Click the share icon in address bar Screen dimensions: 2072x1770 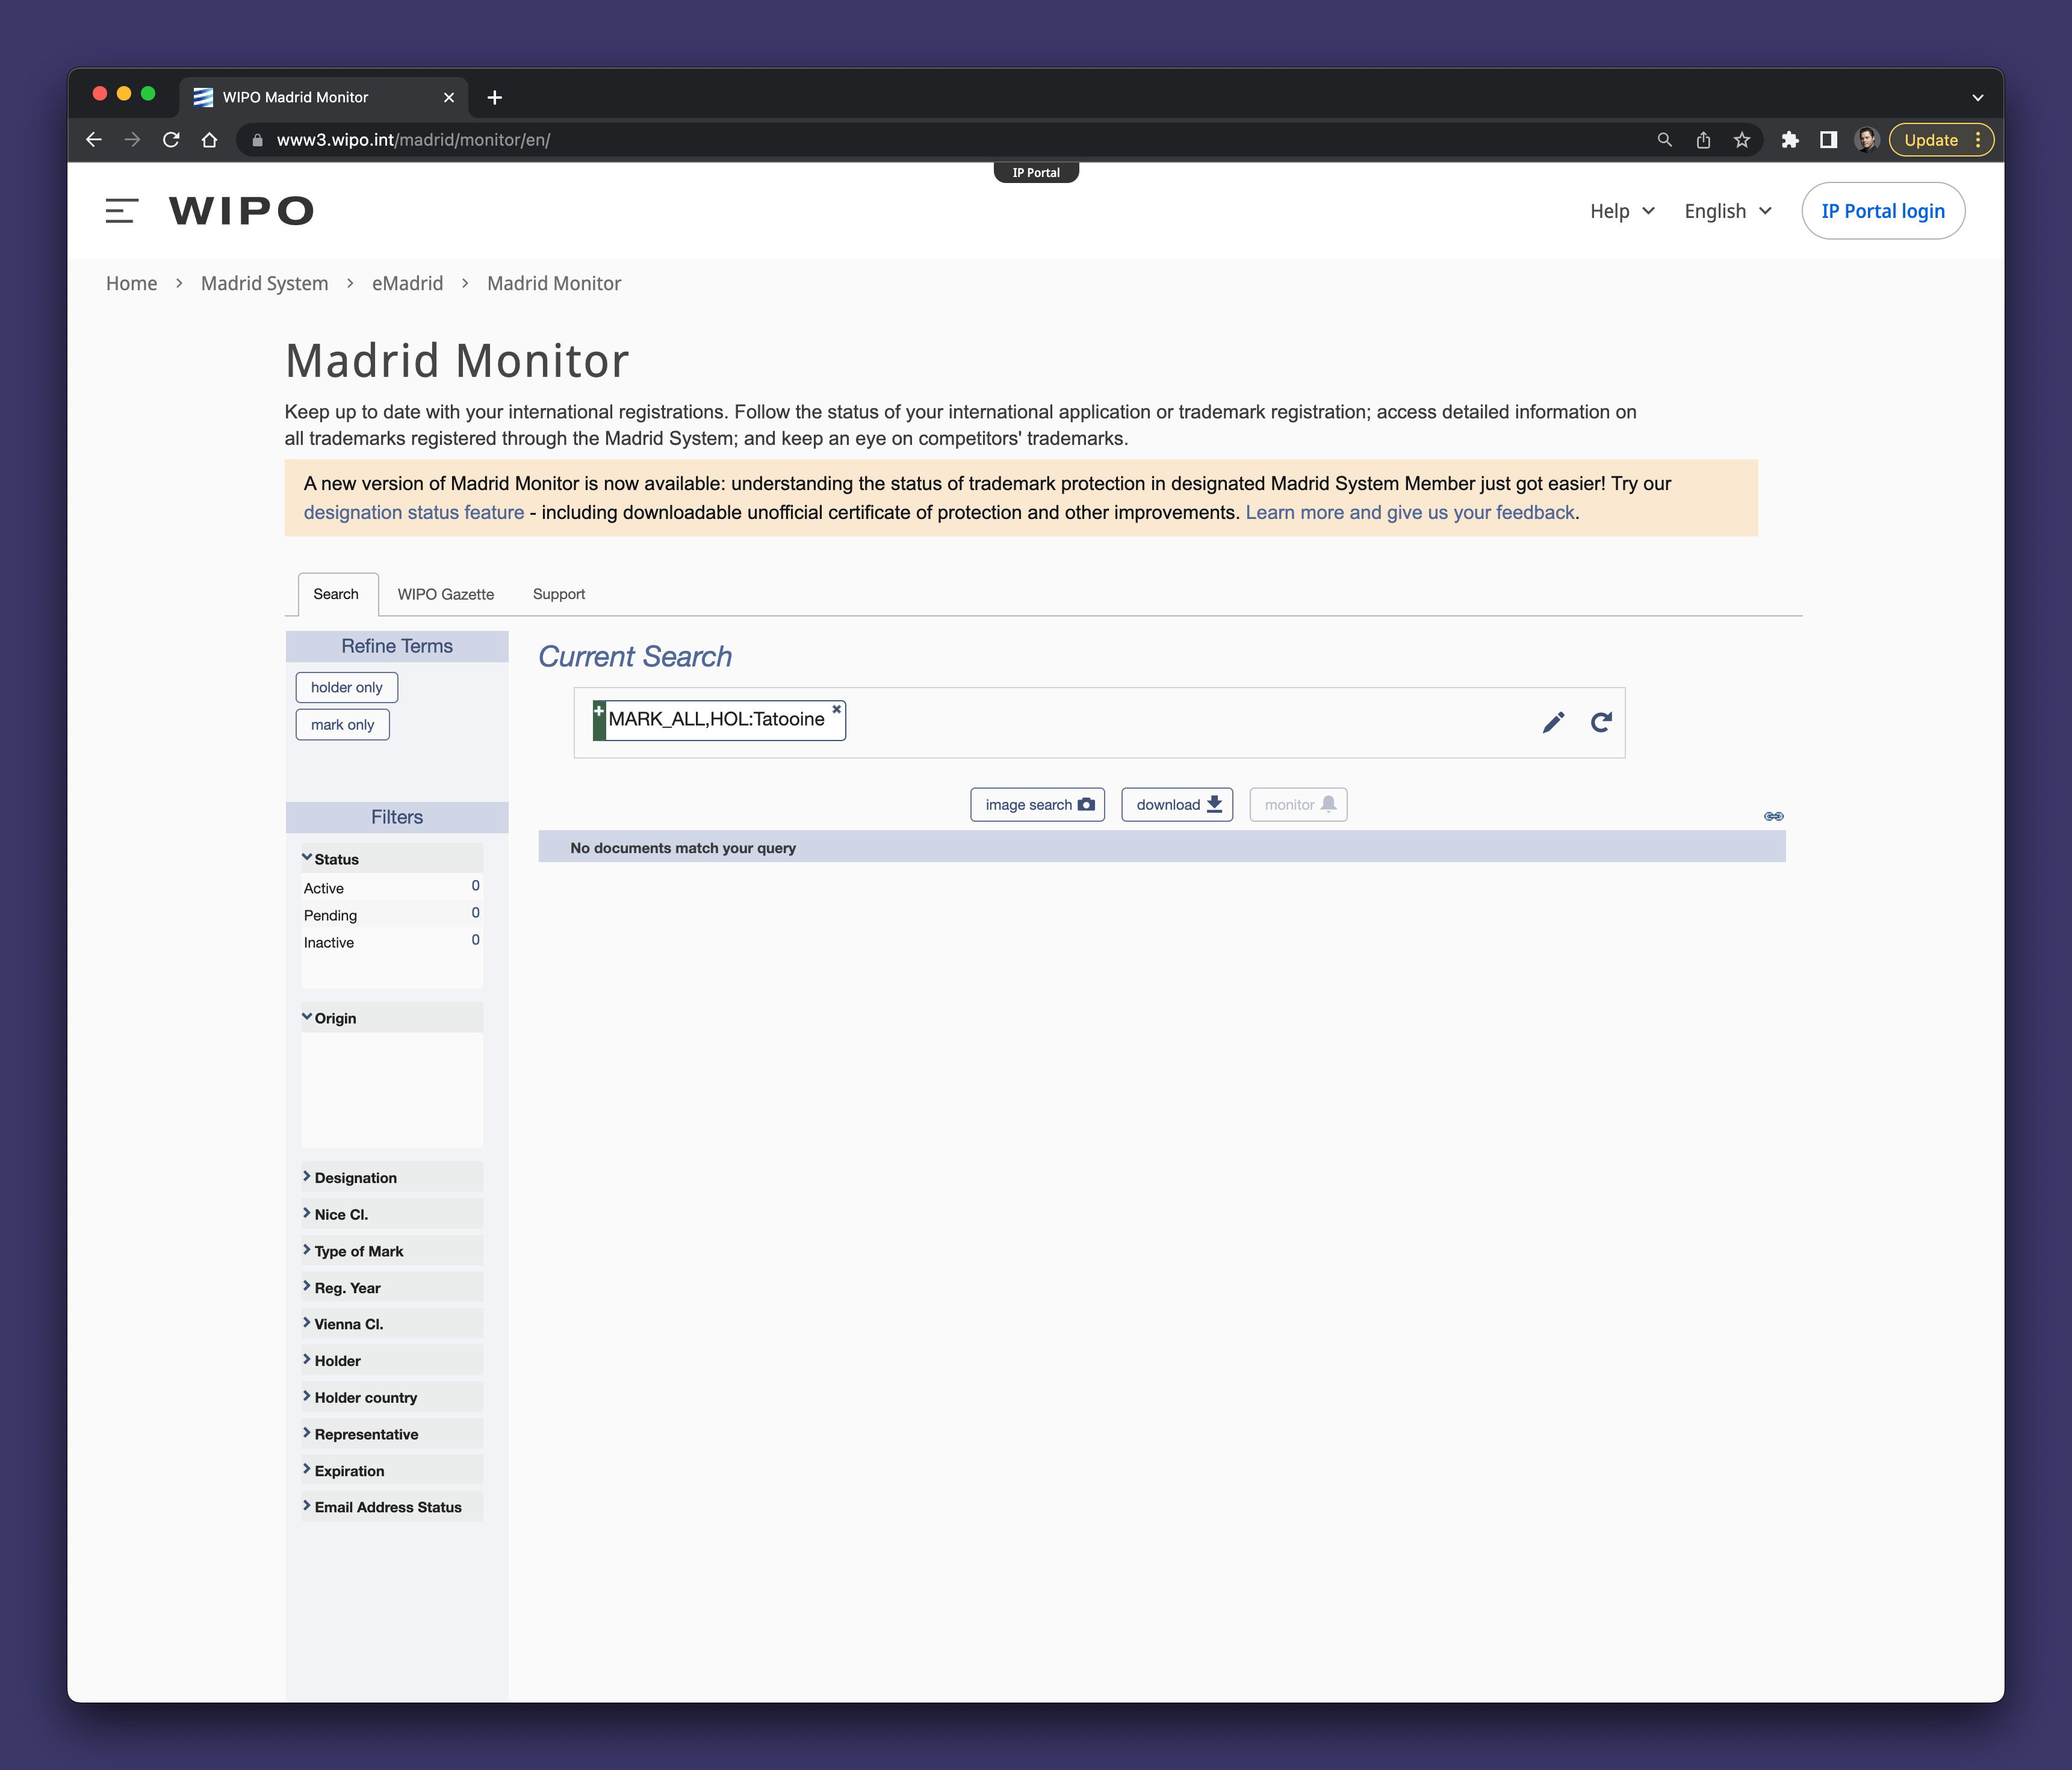1703,140
